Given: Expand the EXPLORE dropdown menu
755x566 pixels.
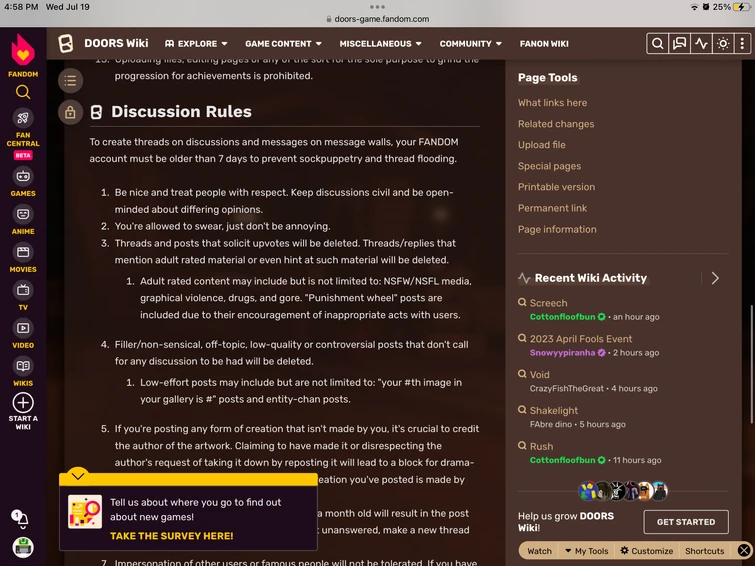Looking at the screenshot, I should [195, 44].
